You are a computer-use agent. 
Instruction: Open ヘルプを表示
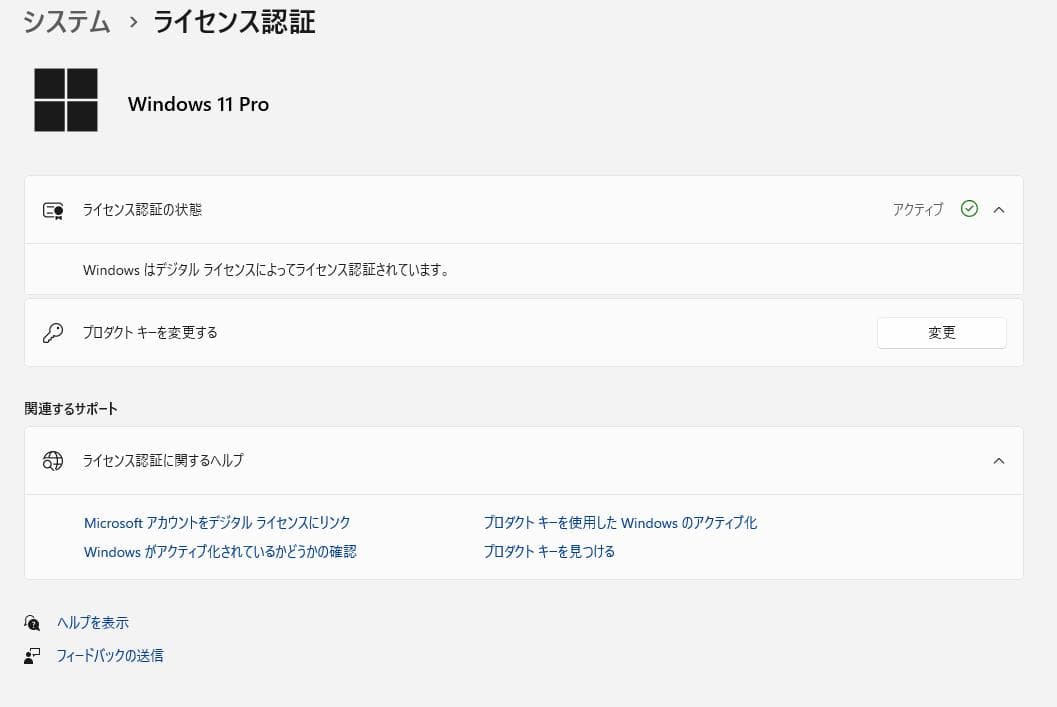click(92, 622)
